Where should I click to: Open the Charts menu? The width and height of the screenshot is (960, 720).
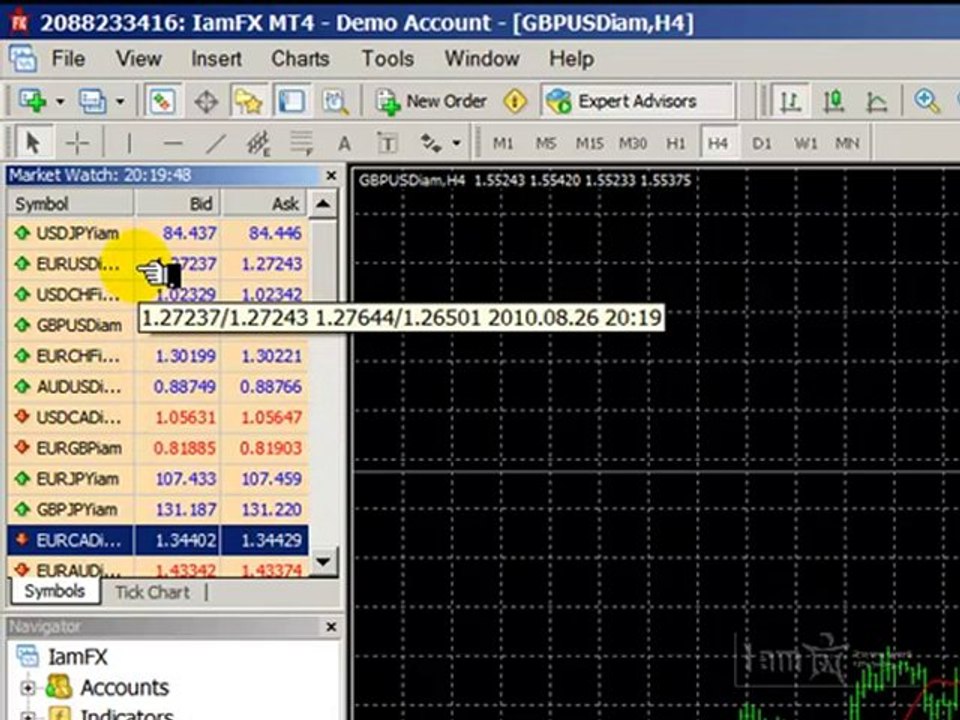(x=300, y=59)
